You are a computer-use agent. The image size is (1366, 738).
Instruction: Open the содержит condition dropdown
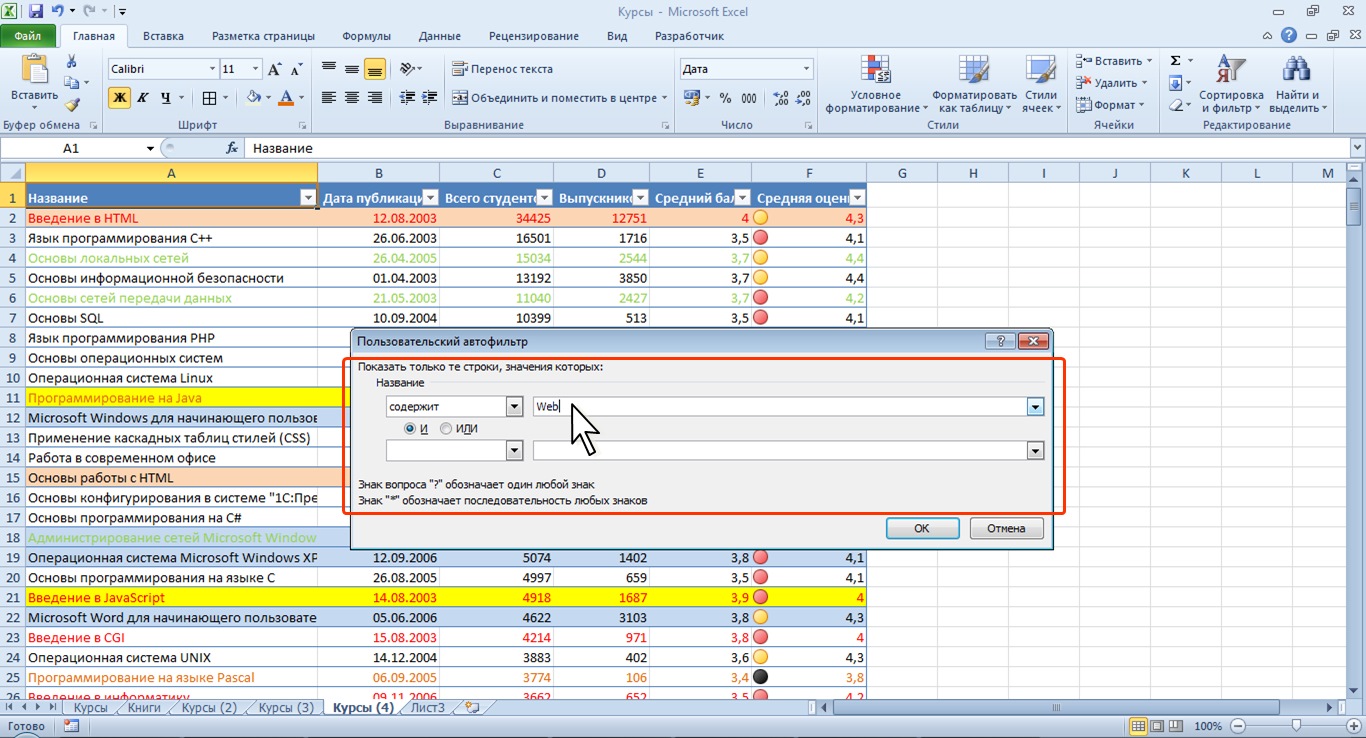coord(515,407)
